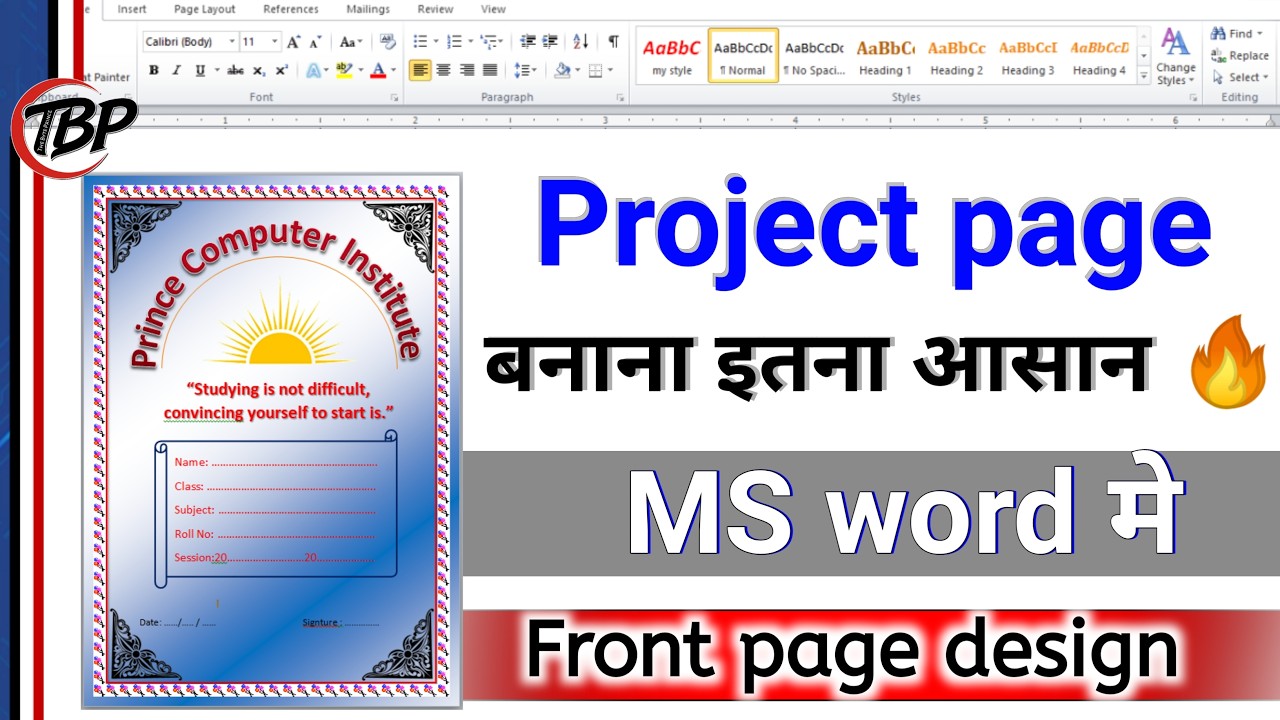This screenshot has width=1280, height=720.
Task: Open underline style dropdown arrow
Action: 215,70
